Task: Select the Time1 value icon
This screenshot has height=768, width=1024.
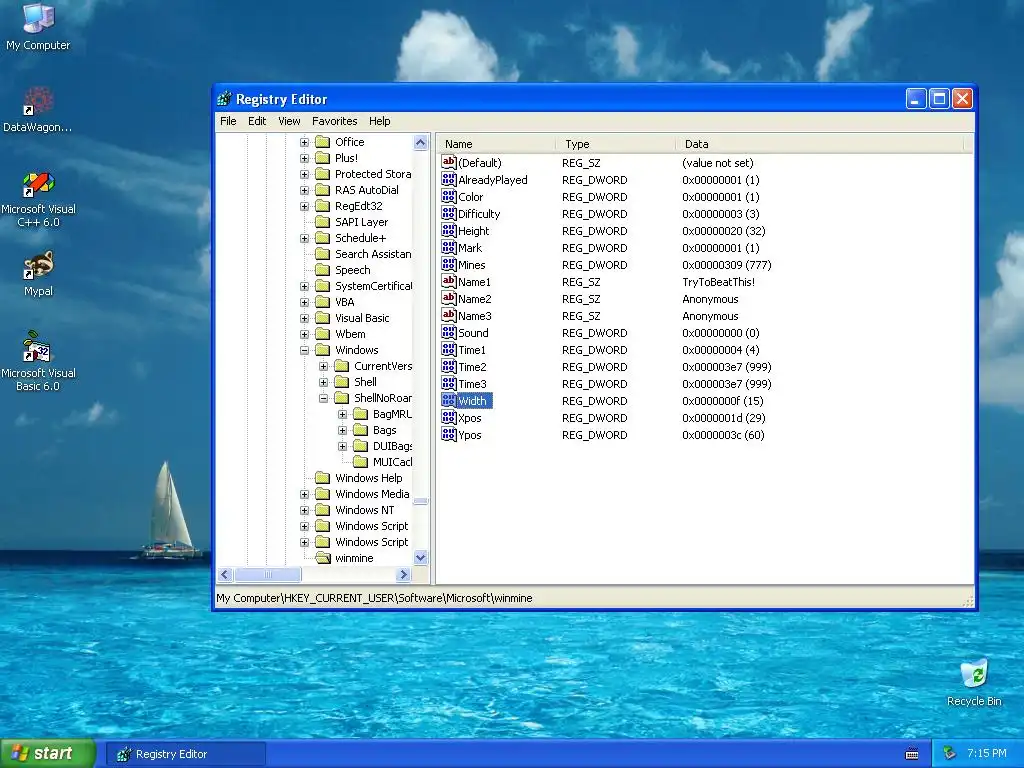Action: point(449,349)
